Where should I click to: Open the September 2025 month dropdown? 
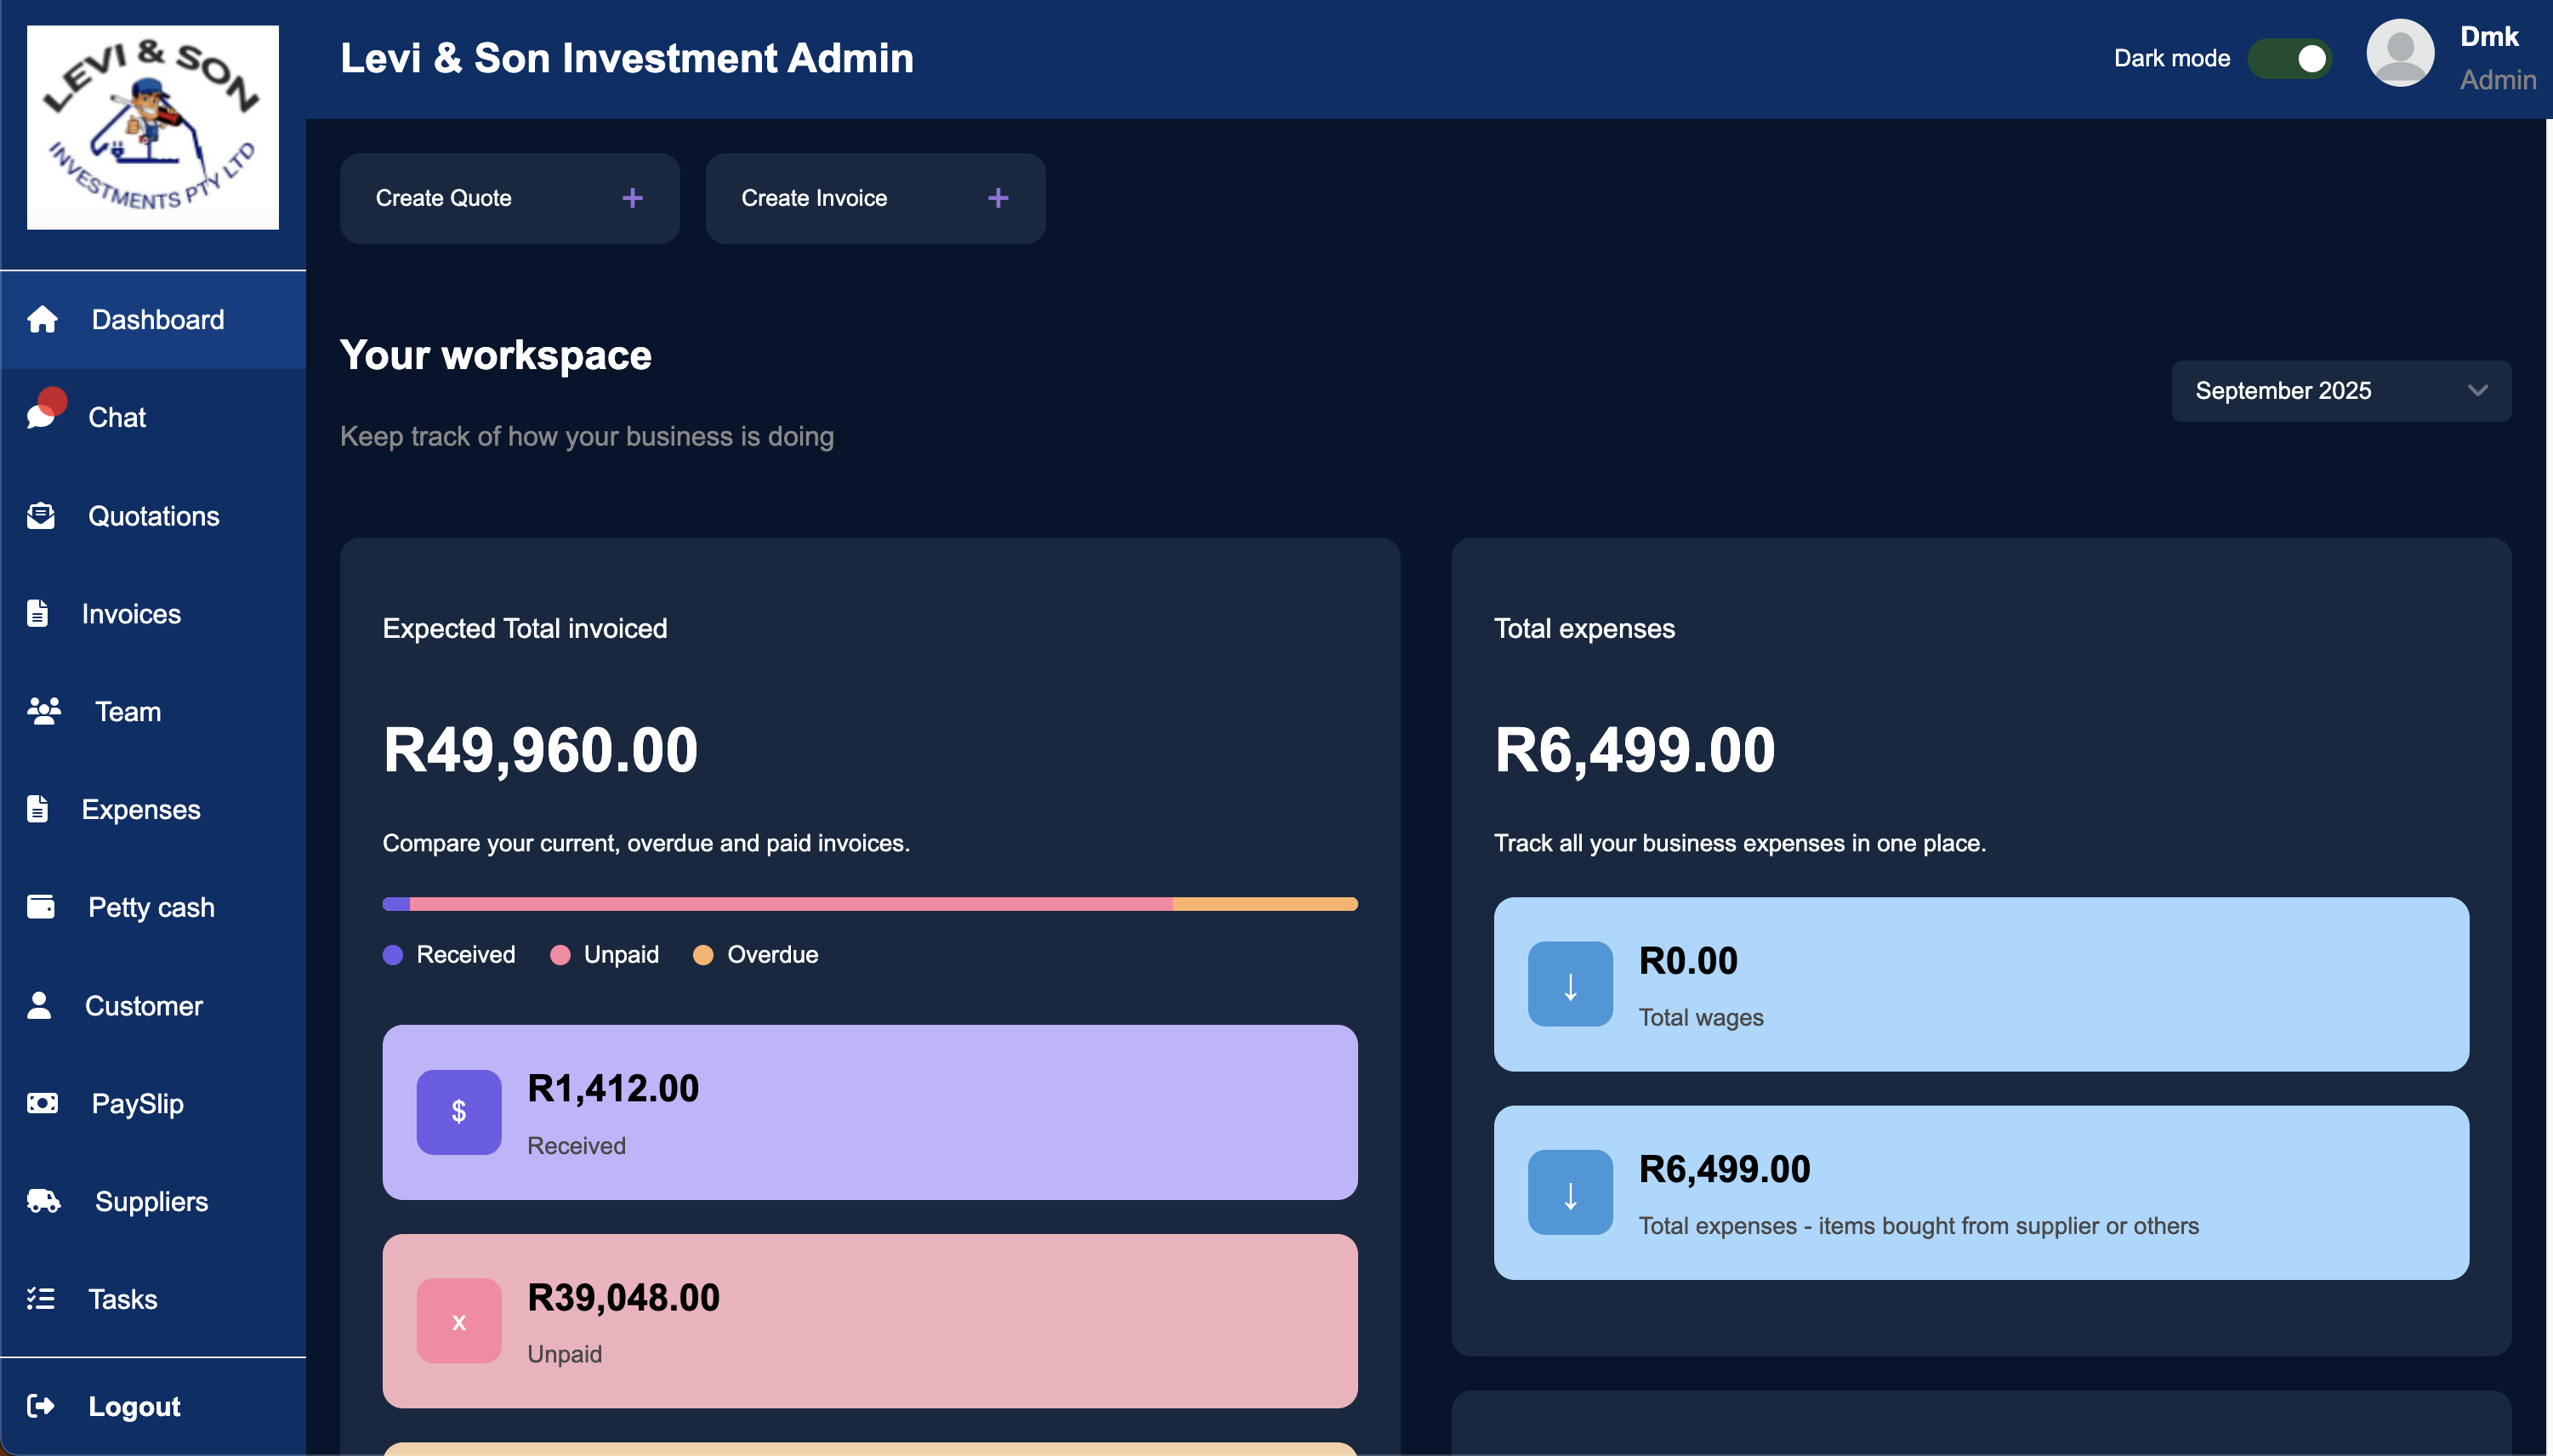point(2340,391)
